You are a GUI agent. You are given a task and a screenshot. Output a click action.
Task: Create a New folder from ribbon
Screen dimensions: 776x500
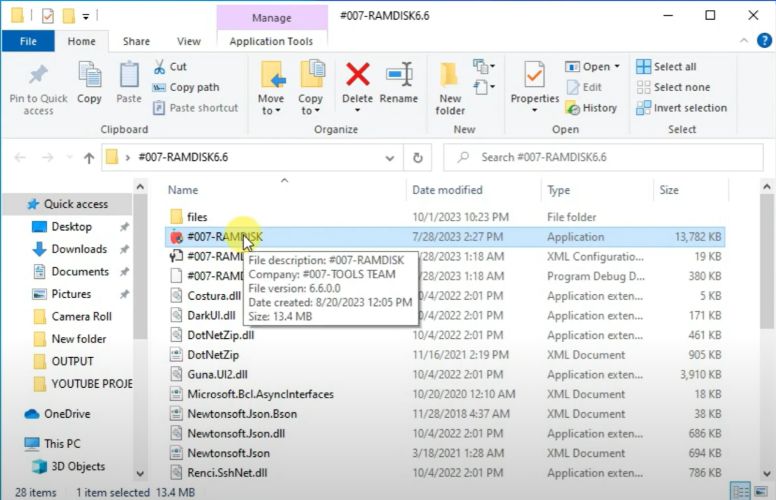pos(450,88)
